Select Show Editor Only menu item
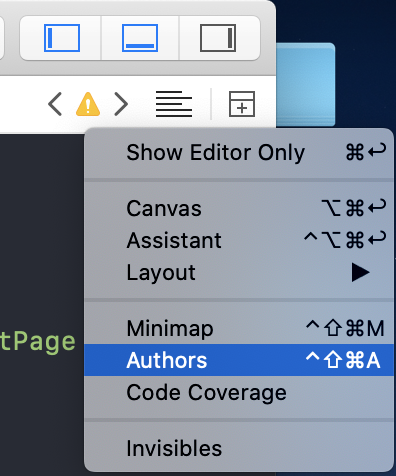 click(x=239, y=153)
